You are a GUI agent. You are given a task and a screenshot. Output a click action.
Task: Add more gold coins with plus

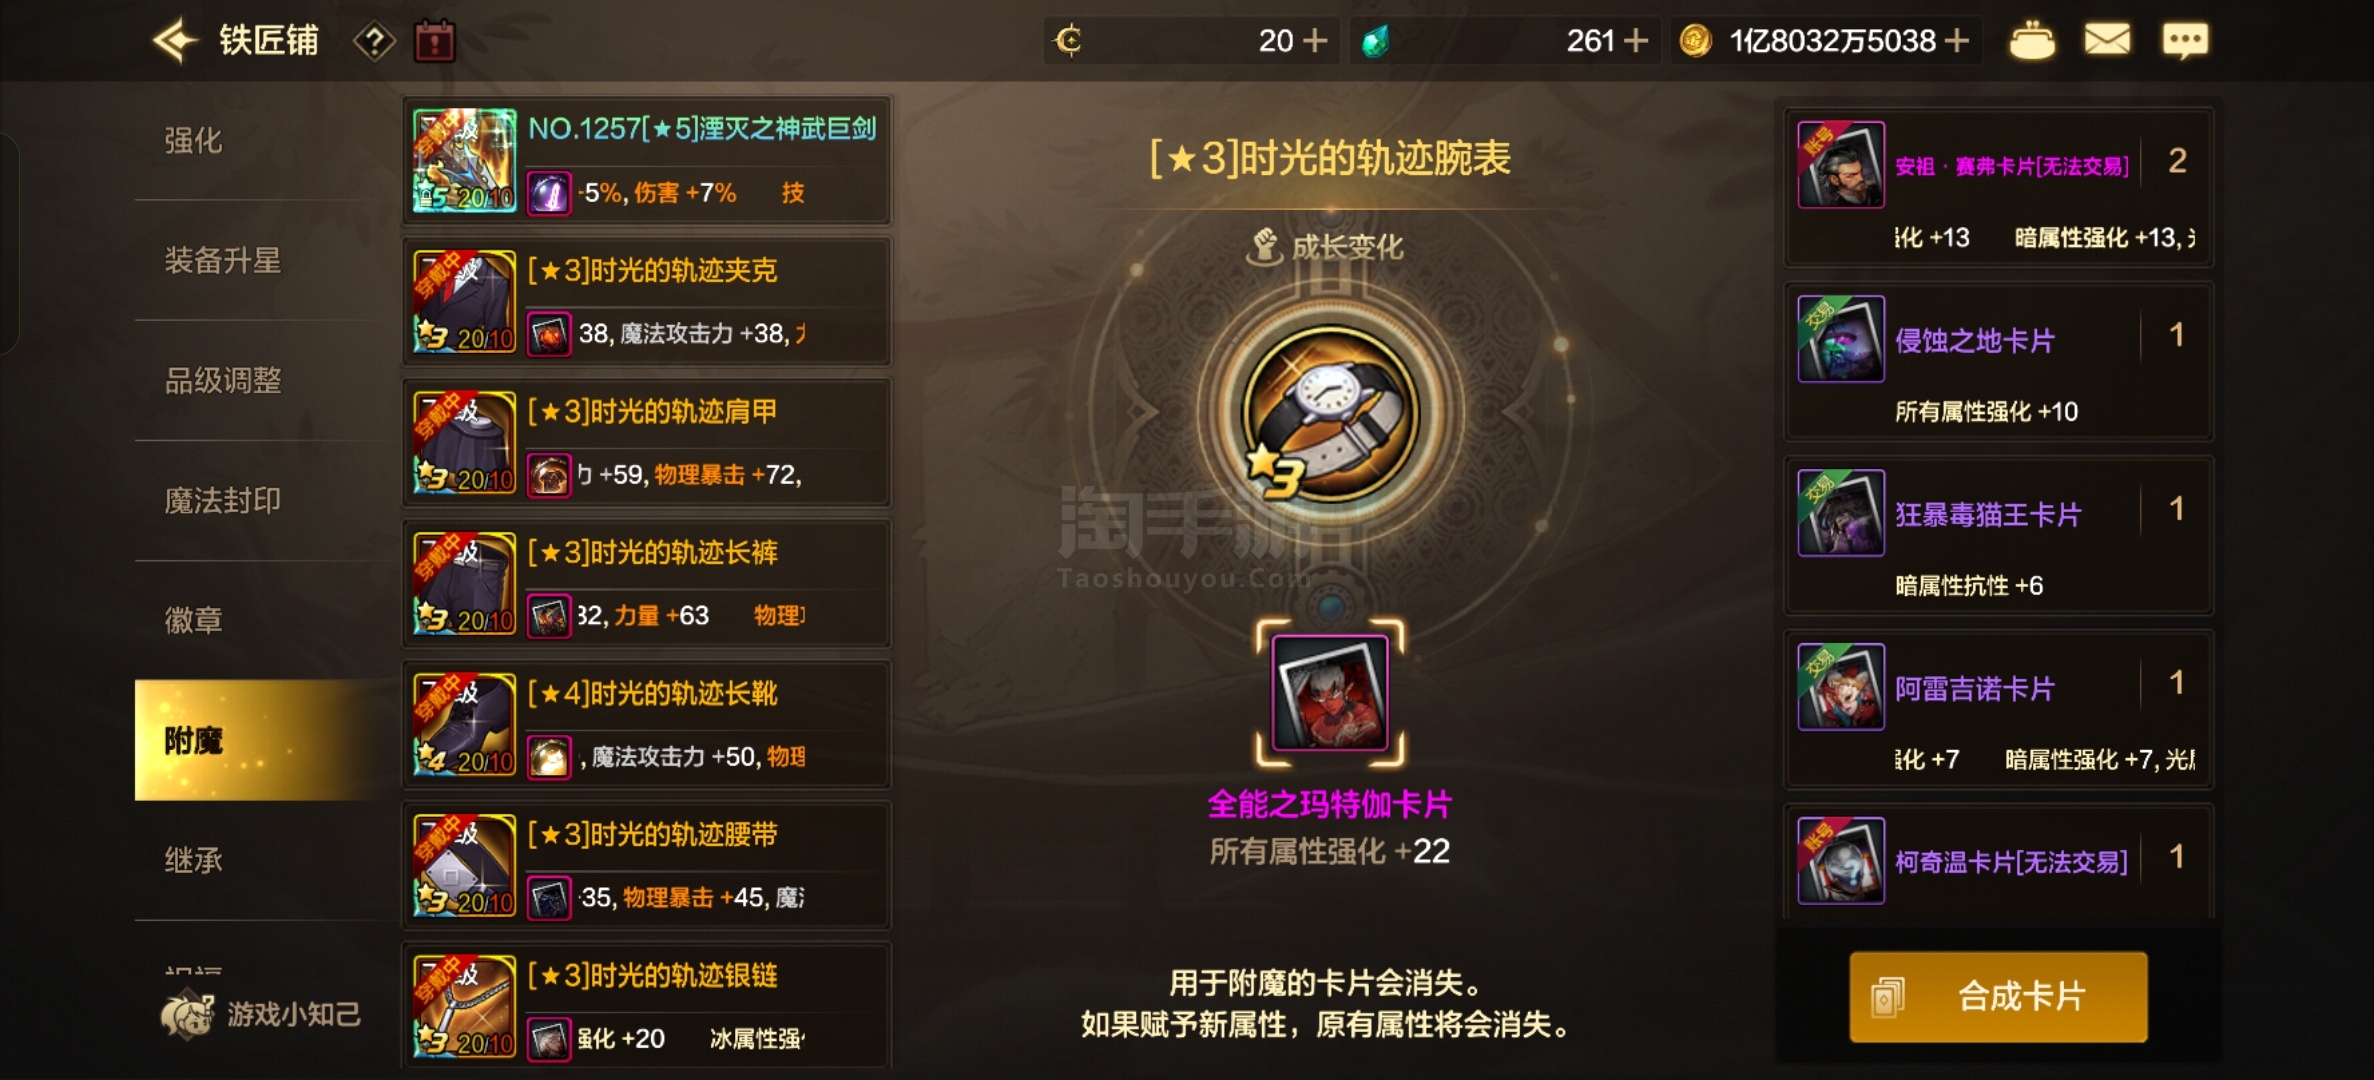tap(1957, 41)
